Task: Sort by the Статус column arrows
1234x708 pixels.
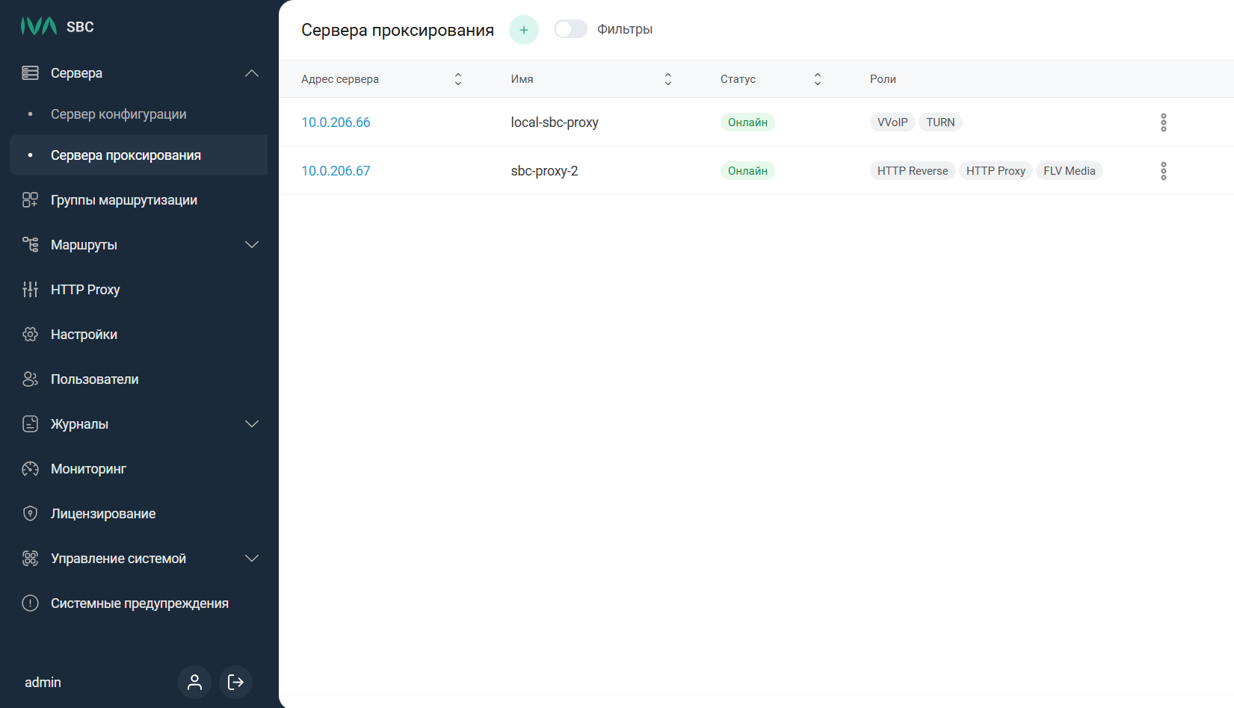Action: [817, 79]
